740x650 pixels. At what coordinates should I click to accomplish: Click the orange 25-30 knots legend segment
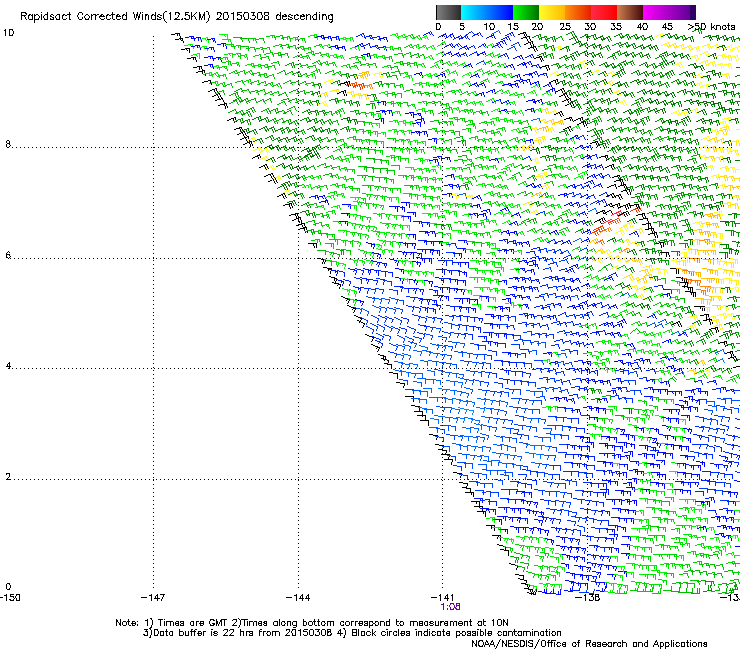click(578, 12)
